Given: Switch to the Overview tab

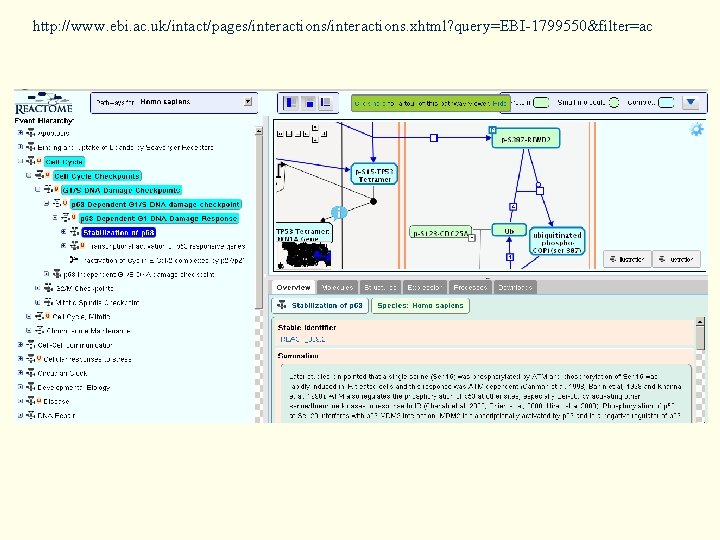Looking at the screenshot, I should pyautogui.click(x=293, y=287).
